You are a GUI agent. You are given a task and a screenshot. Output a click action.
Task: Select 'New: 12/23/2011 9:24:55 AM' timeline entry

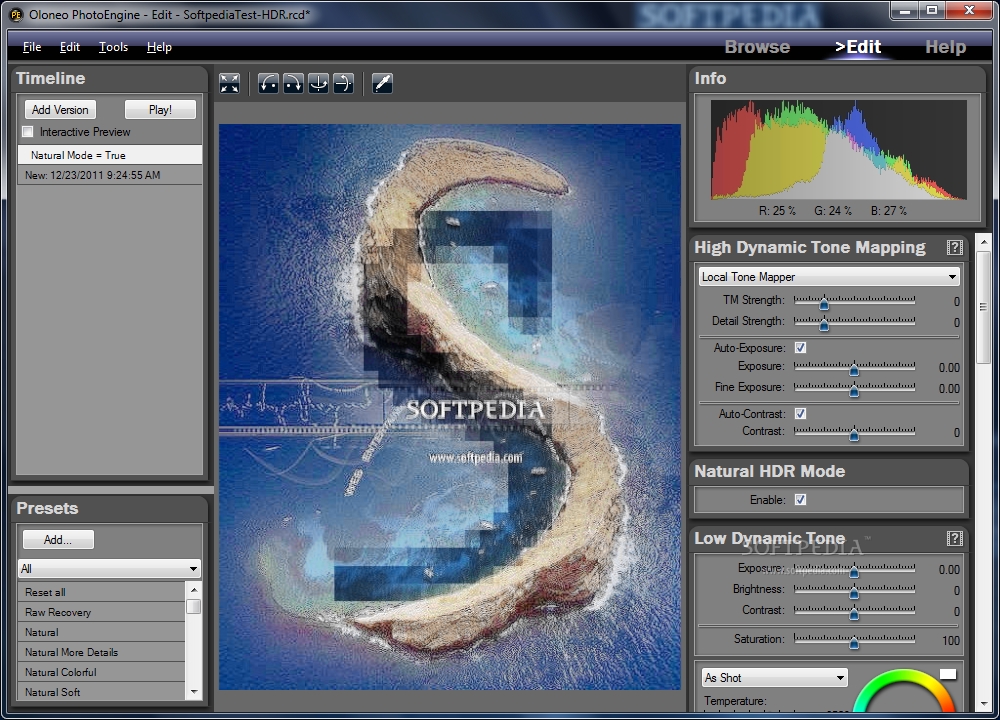tap(109, 175)
